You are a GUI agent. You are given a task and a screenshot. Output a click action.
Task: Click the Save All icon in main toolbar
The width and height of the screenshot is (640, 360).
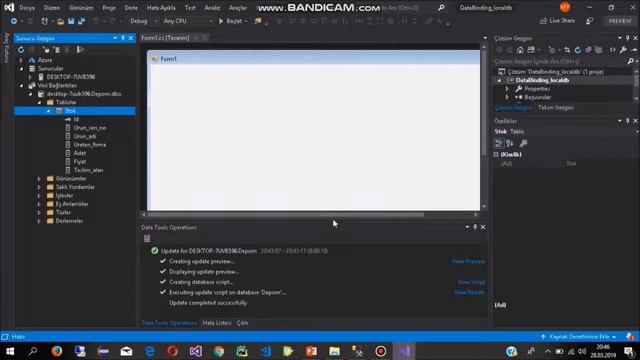[81, 21]
